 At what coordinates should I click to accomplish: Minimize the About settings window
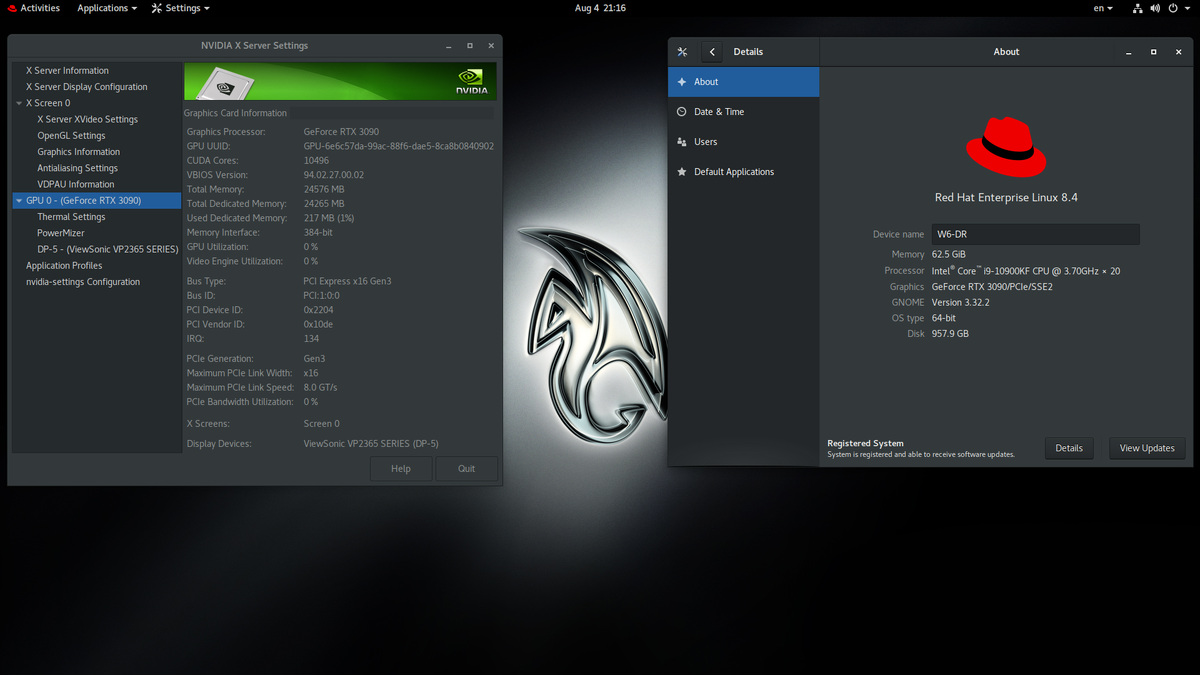coord(1131,52)
